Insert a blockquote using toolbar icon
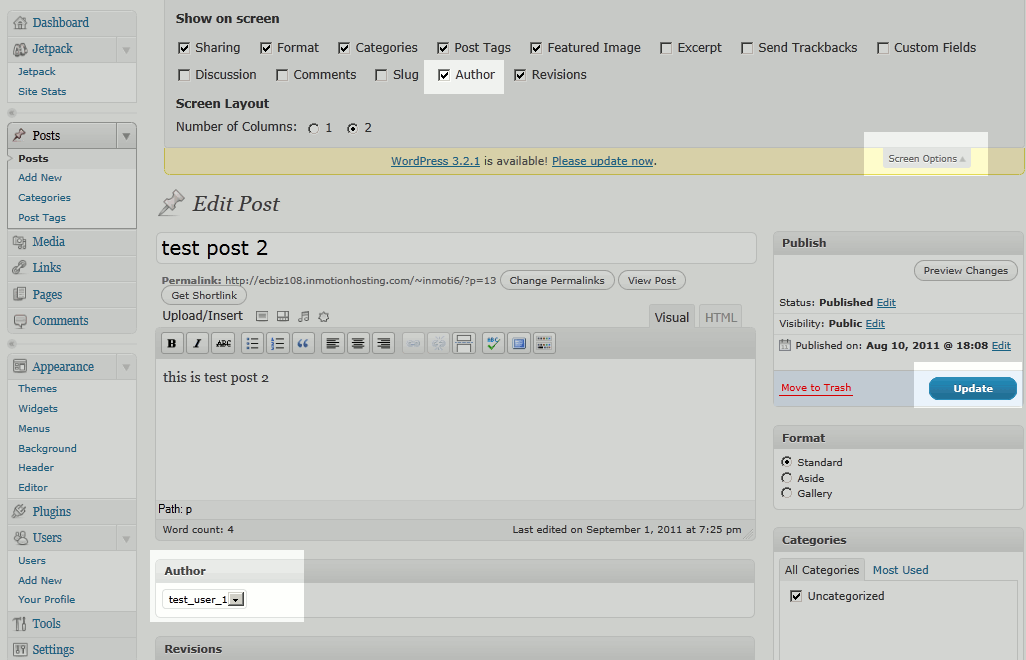 click(303, 343)
